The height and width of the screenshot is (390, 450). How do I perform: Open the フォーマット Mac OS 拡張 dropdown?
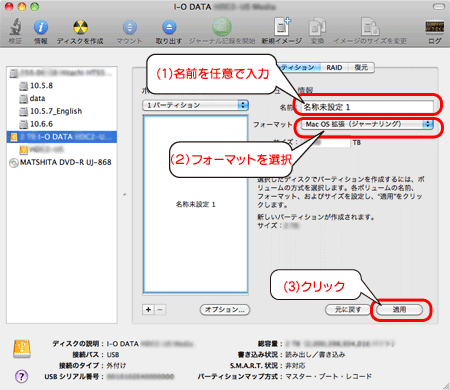[367, 124]
